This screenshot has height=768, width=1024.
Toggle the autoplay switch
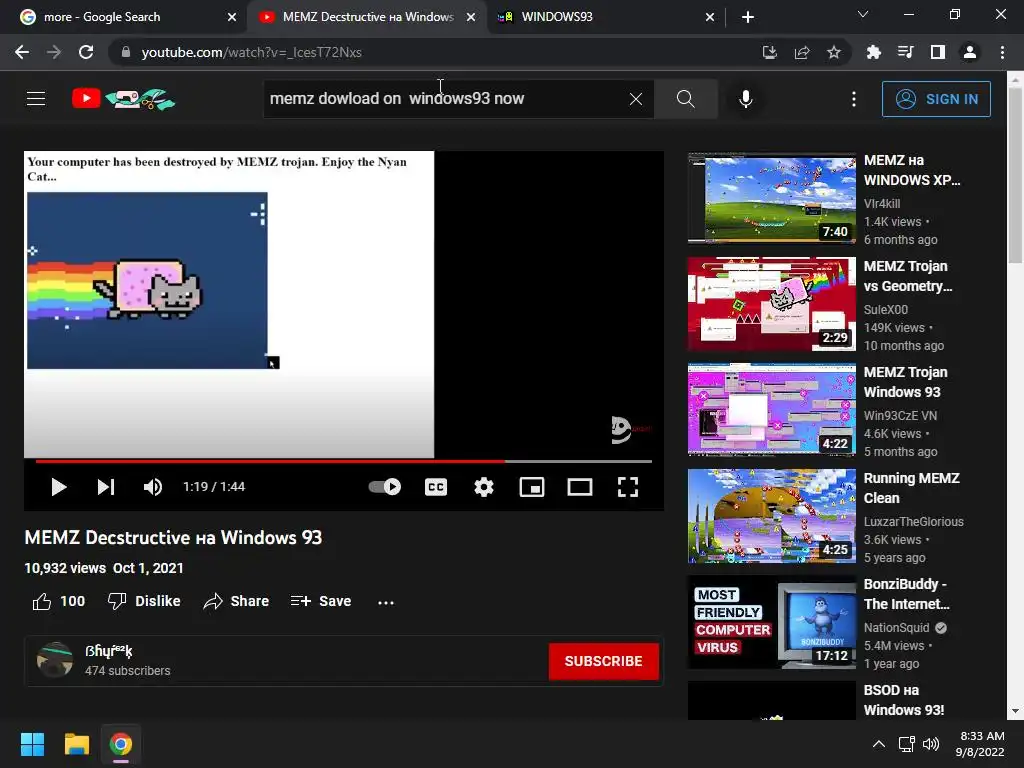[x=385, y=487]
